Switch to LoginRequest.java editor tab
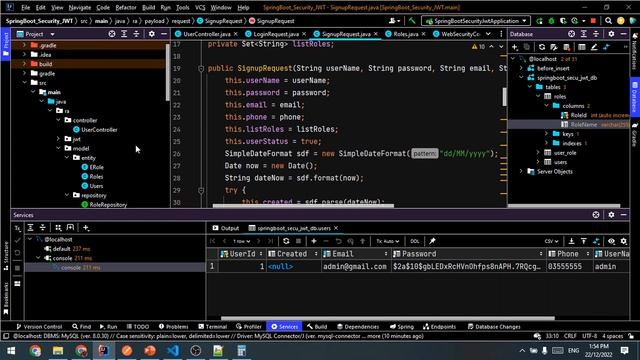 coord(276,34)
